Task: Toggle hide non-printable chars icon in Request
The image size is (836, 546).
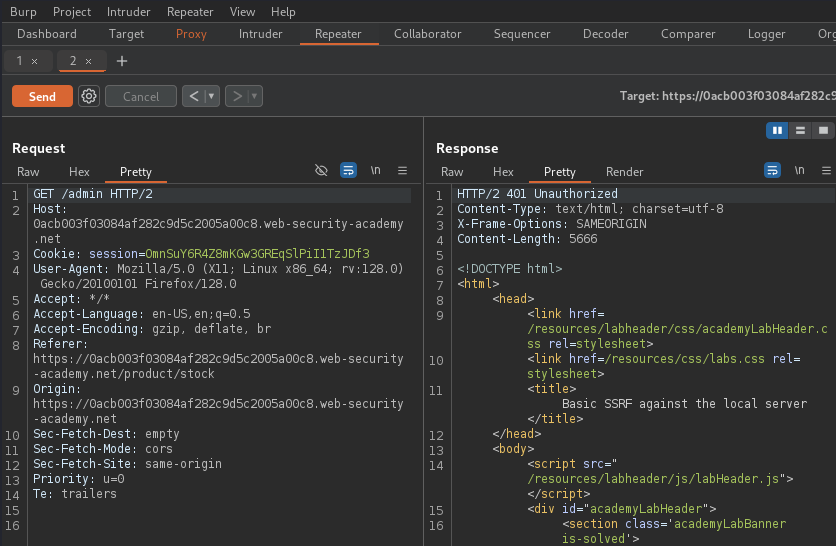Action: (x=321, y=171)
